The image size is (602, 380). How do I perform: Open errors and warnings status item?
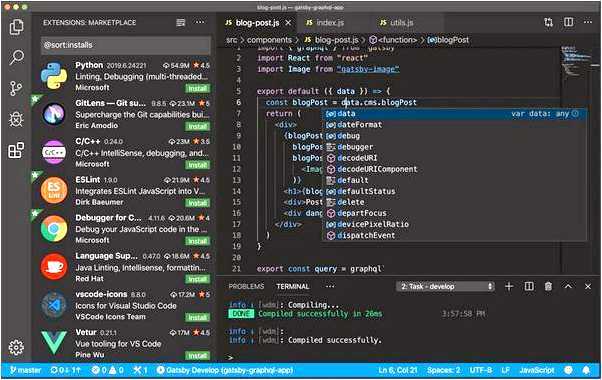[108, 370]
